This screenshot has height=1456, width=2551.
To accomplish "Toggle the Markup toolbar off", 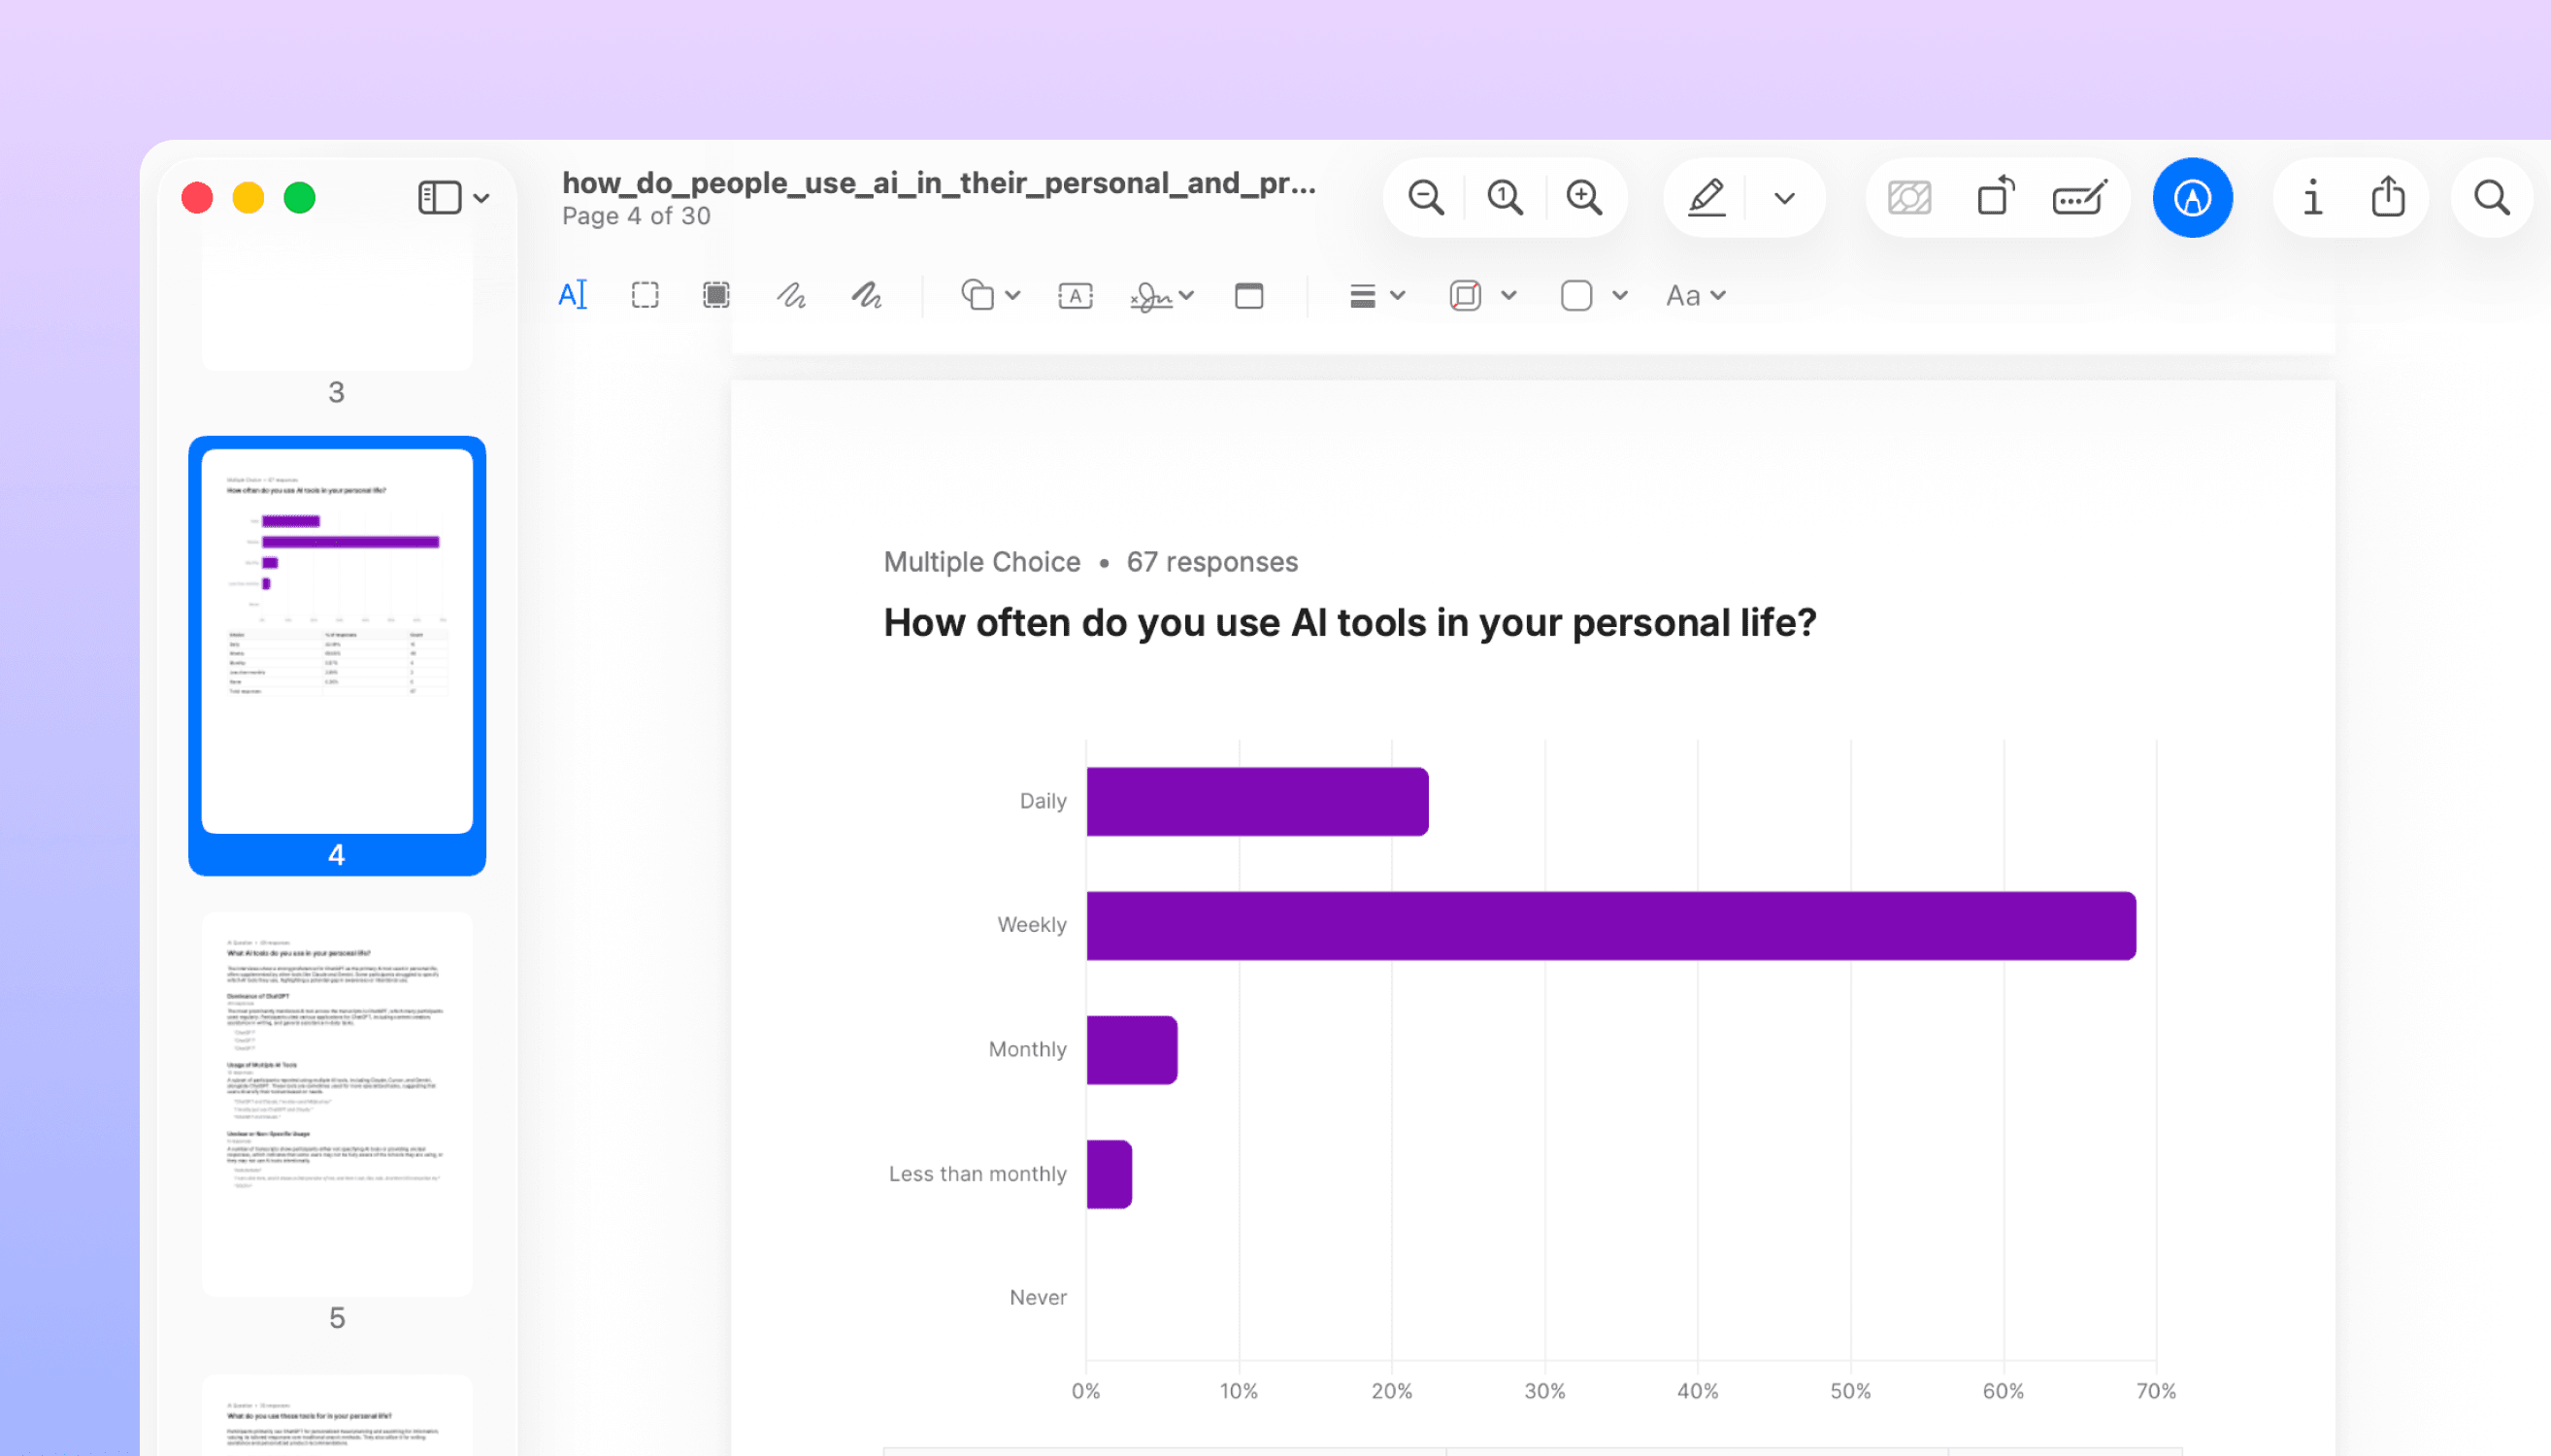I will [2193, 197].
